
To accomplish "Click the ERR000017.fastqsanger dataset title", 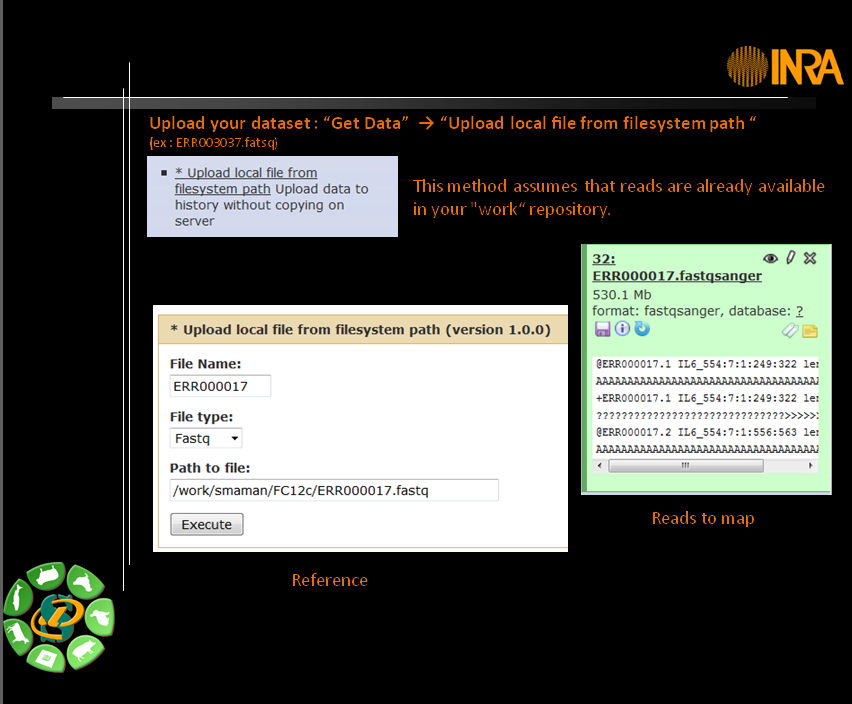I will pos(677,275).
